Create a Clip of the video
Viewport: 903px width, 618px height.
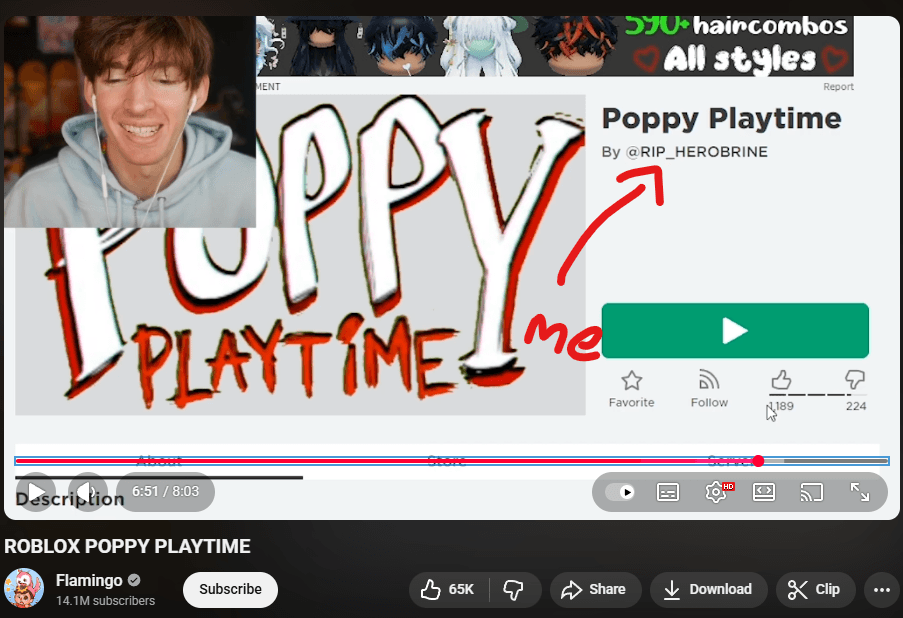click(815, 589)
